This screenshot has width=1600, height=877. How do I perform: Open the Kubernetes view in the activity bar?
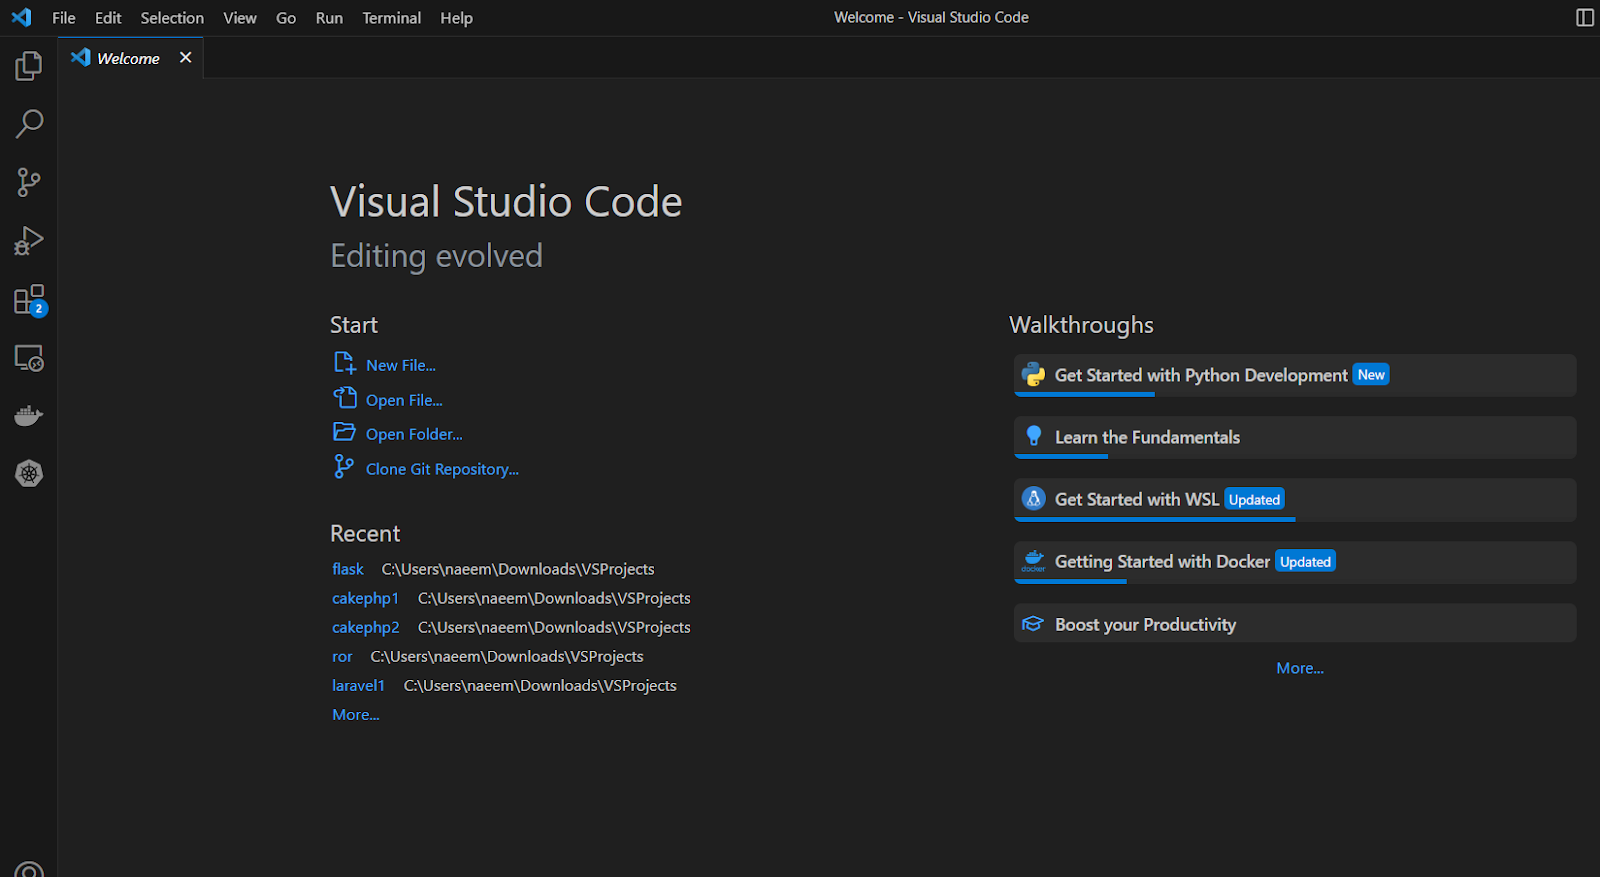click(x=29, y=474)
